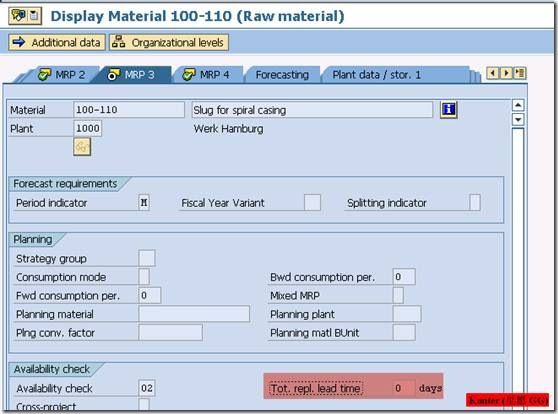Click the vertical scrollbar track
The image size is (558, 414).
518,267
